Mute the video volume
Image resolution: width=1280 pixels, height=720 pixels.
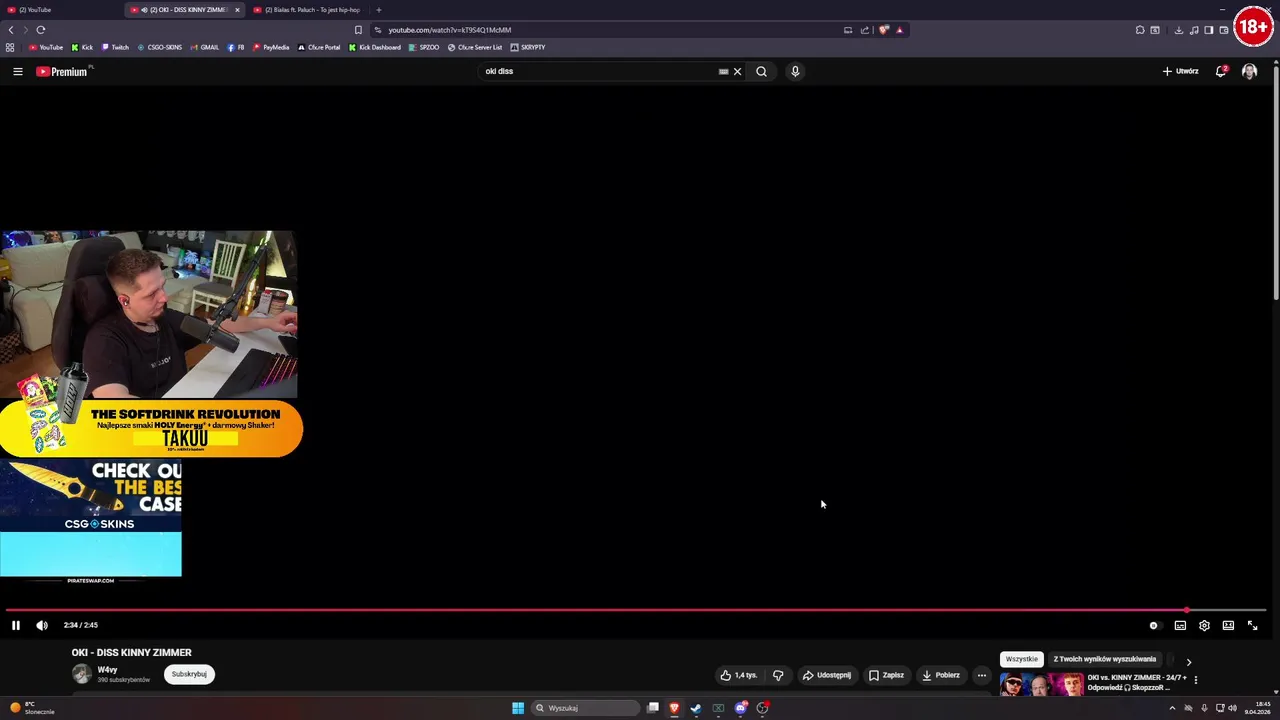(42, 625)
